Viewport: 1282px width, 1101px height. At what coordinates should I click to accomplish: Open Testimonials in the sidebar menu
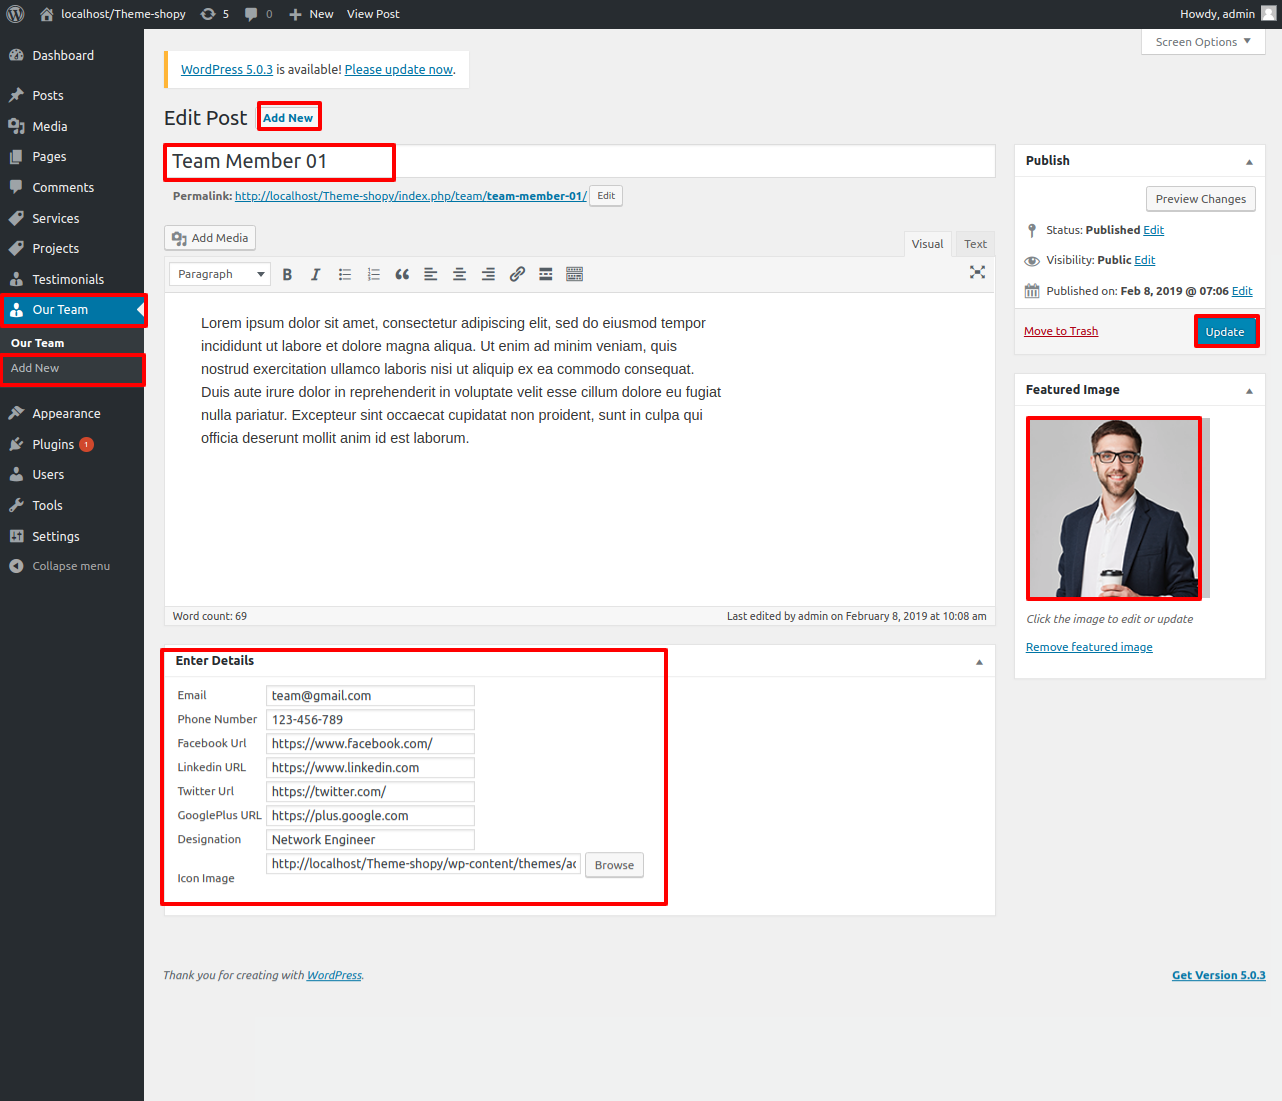(68, 279)
